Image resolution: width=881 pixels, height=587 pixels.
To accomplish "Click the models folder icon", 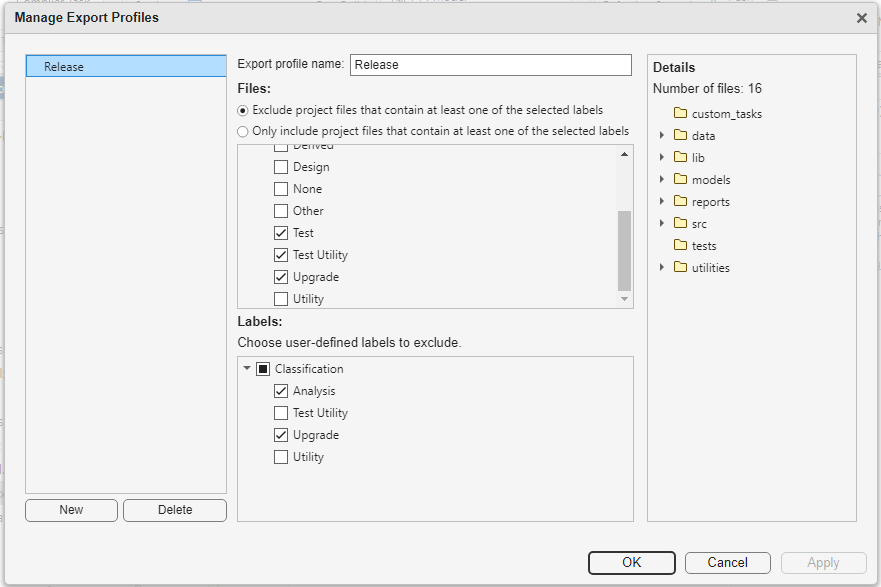I will pyautogui.click(x=681, y=179).
